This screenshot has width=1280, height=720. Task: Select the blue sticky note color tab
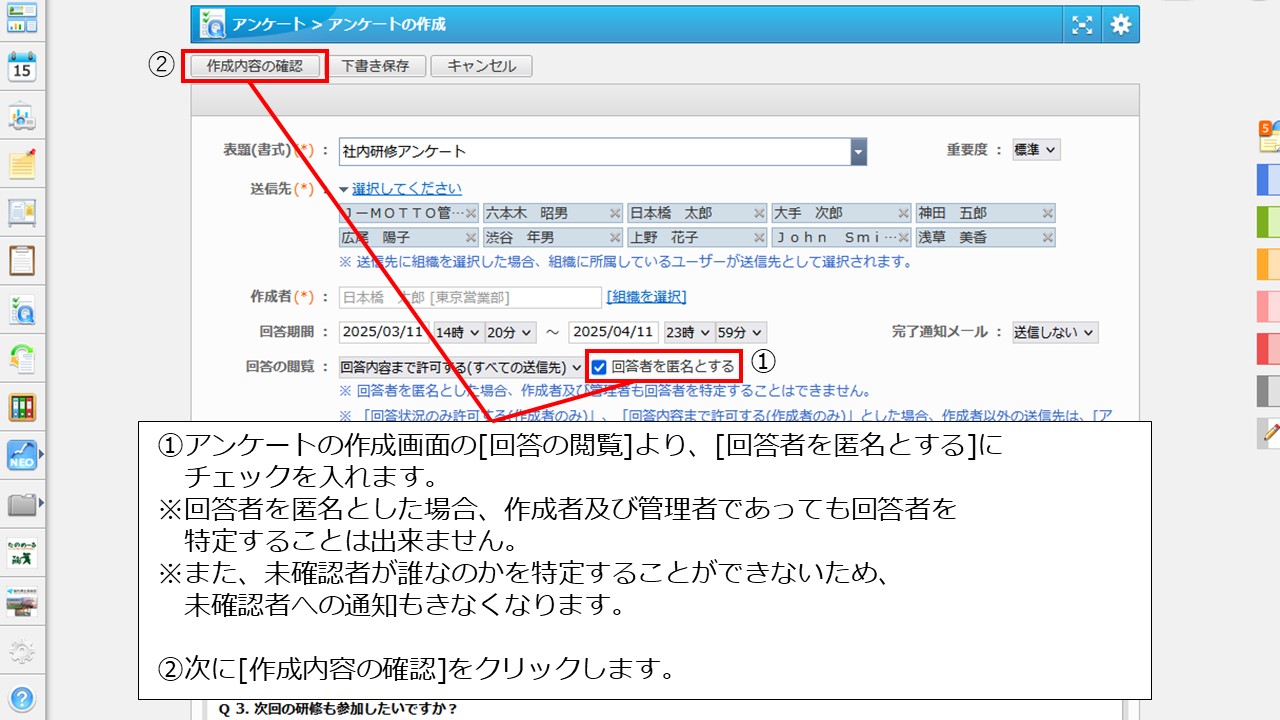(1268, 180)
